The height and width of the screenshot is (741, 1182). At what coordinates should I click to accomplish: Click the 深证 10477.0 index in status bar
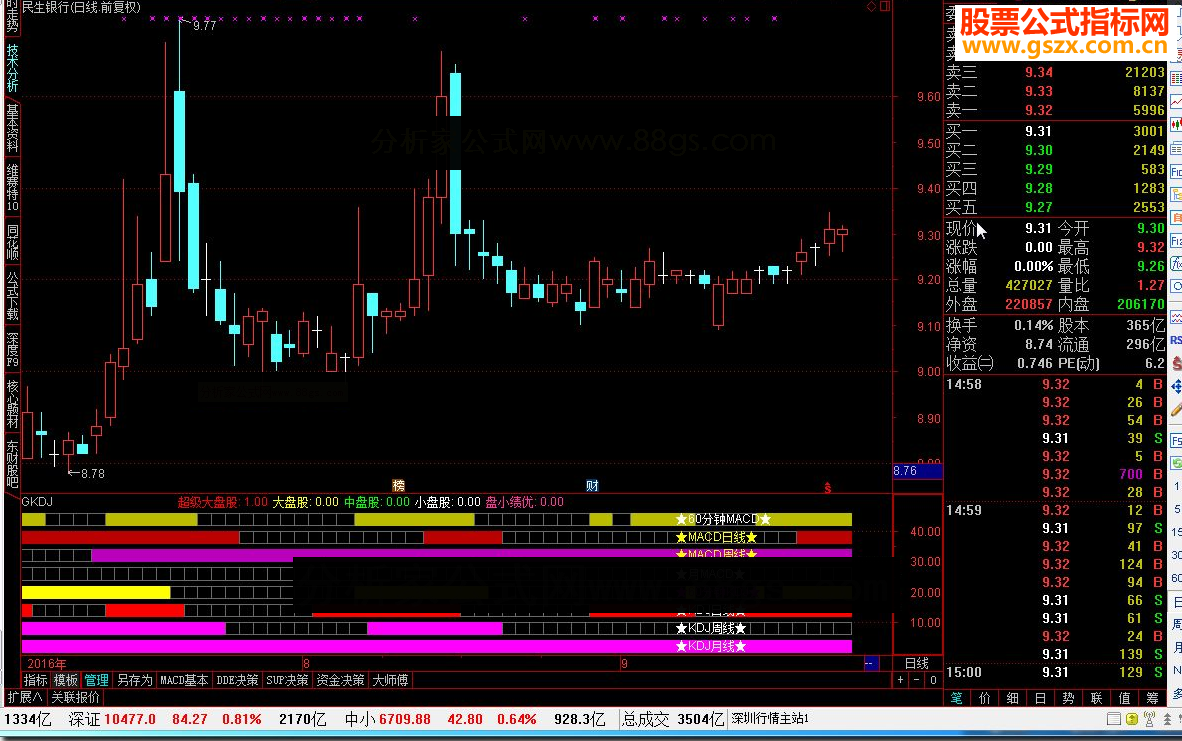[x=112, y=719]
